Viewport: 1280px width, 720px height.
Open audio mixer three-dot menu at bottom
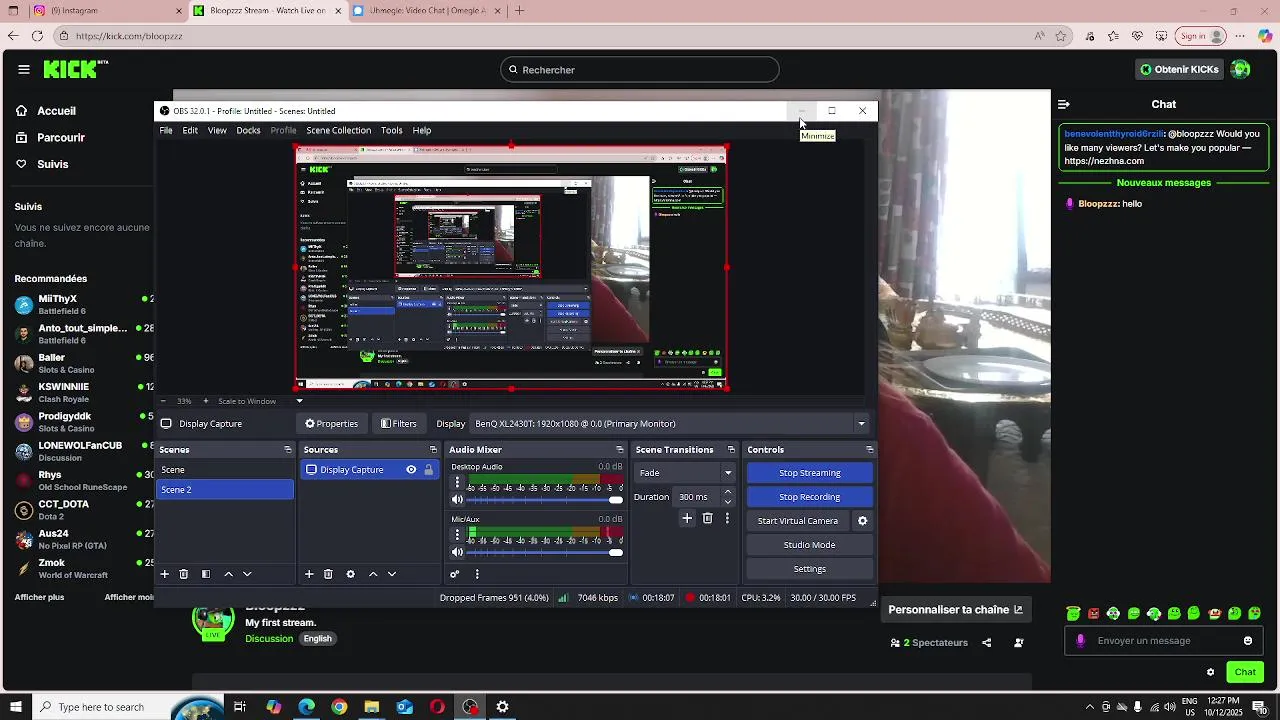click(x=477, y=574)
